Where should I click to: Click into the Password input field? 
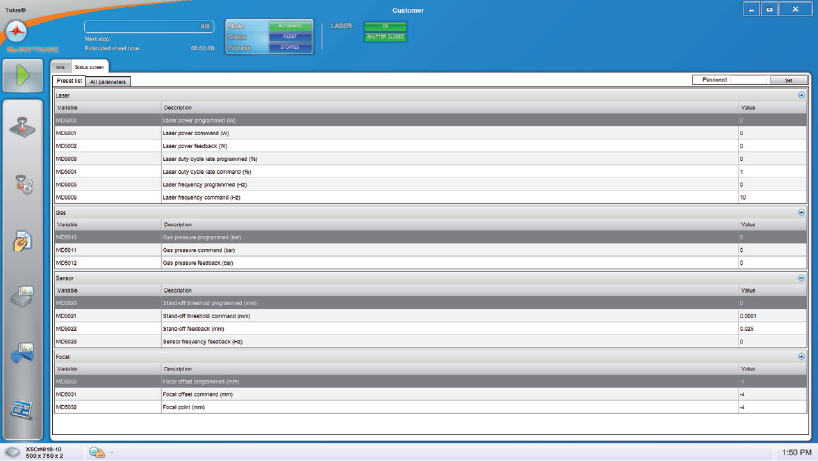pos(750,79)
